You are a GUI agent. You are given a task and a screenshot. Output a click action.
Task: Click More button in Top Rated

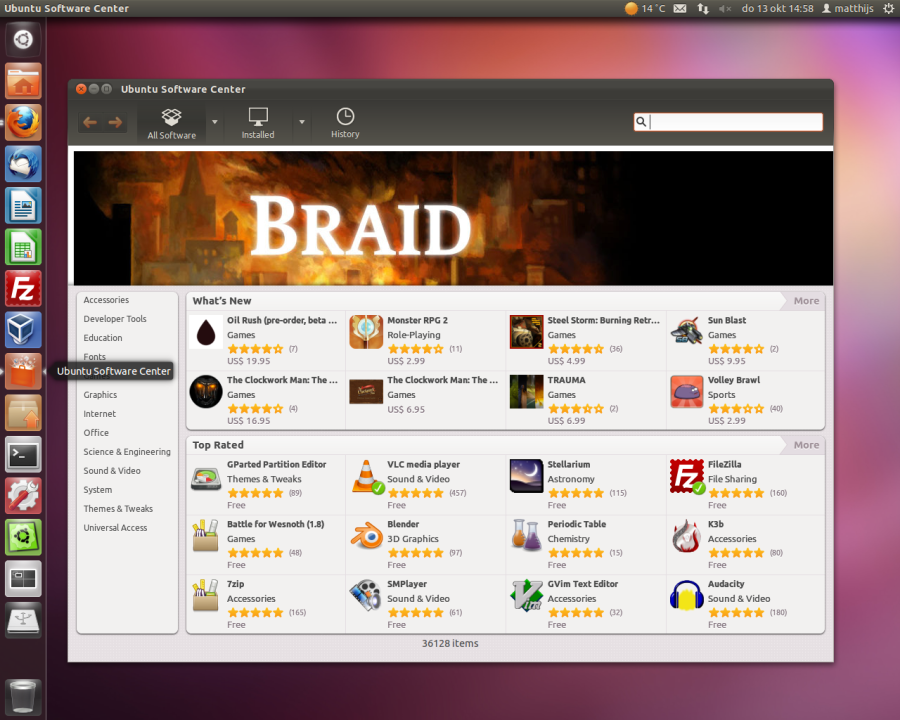click(x=805, y=445)
